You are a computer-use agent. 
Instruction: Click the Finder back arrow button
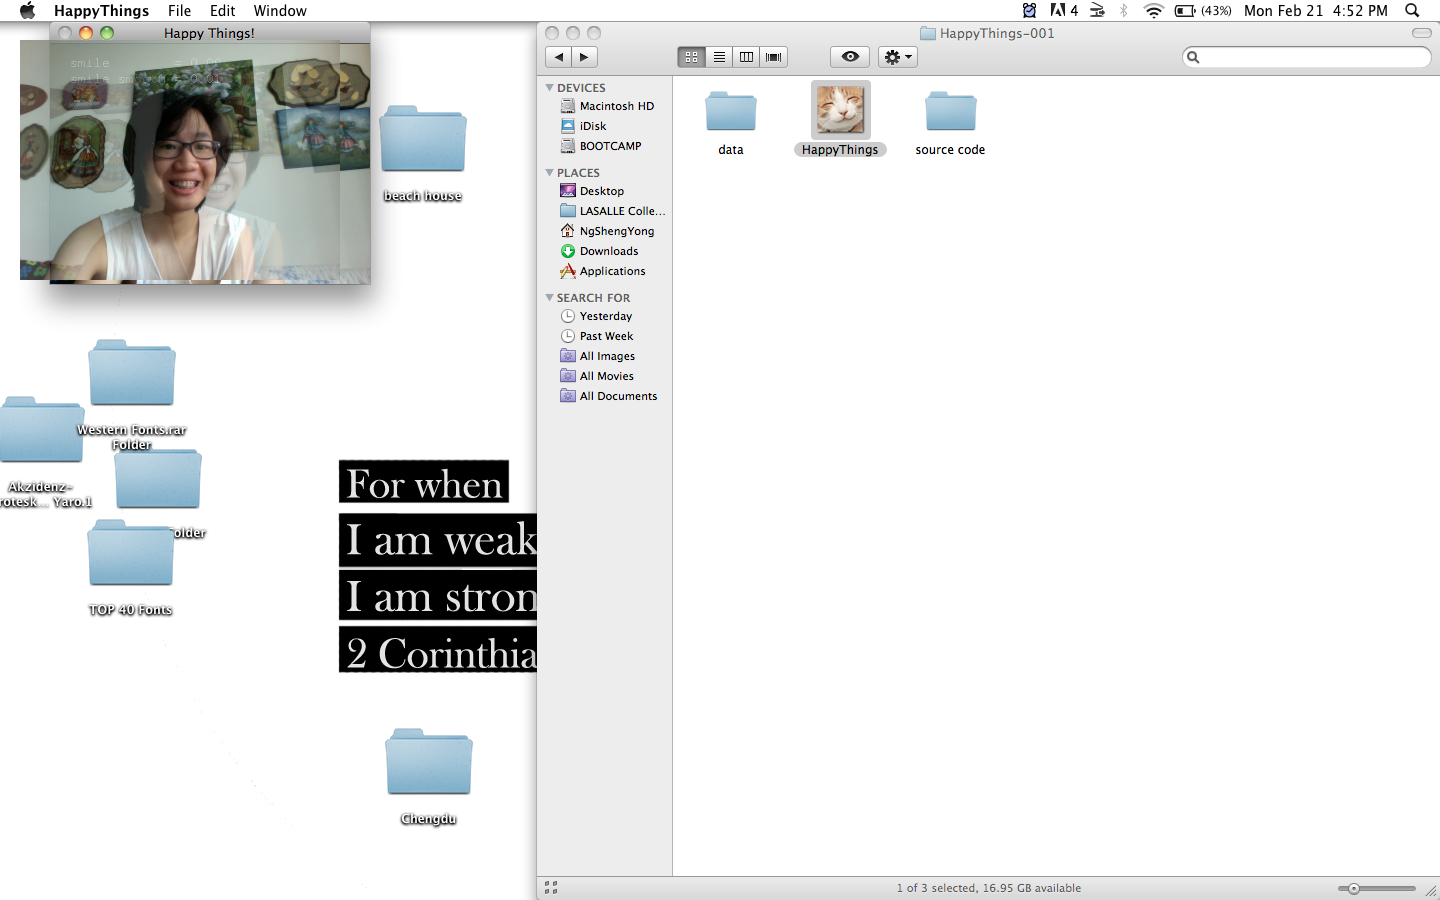pos(559,57)
